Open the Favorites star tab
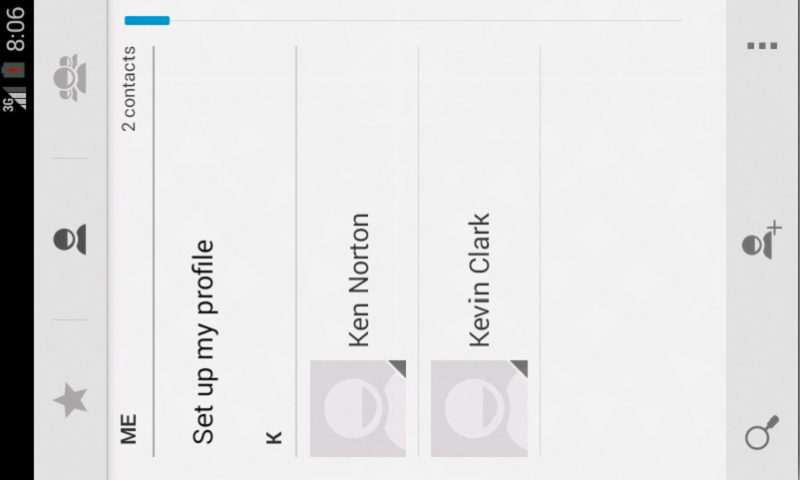This screenshot has width=800, height=480. point(70,400)
